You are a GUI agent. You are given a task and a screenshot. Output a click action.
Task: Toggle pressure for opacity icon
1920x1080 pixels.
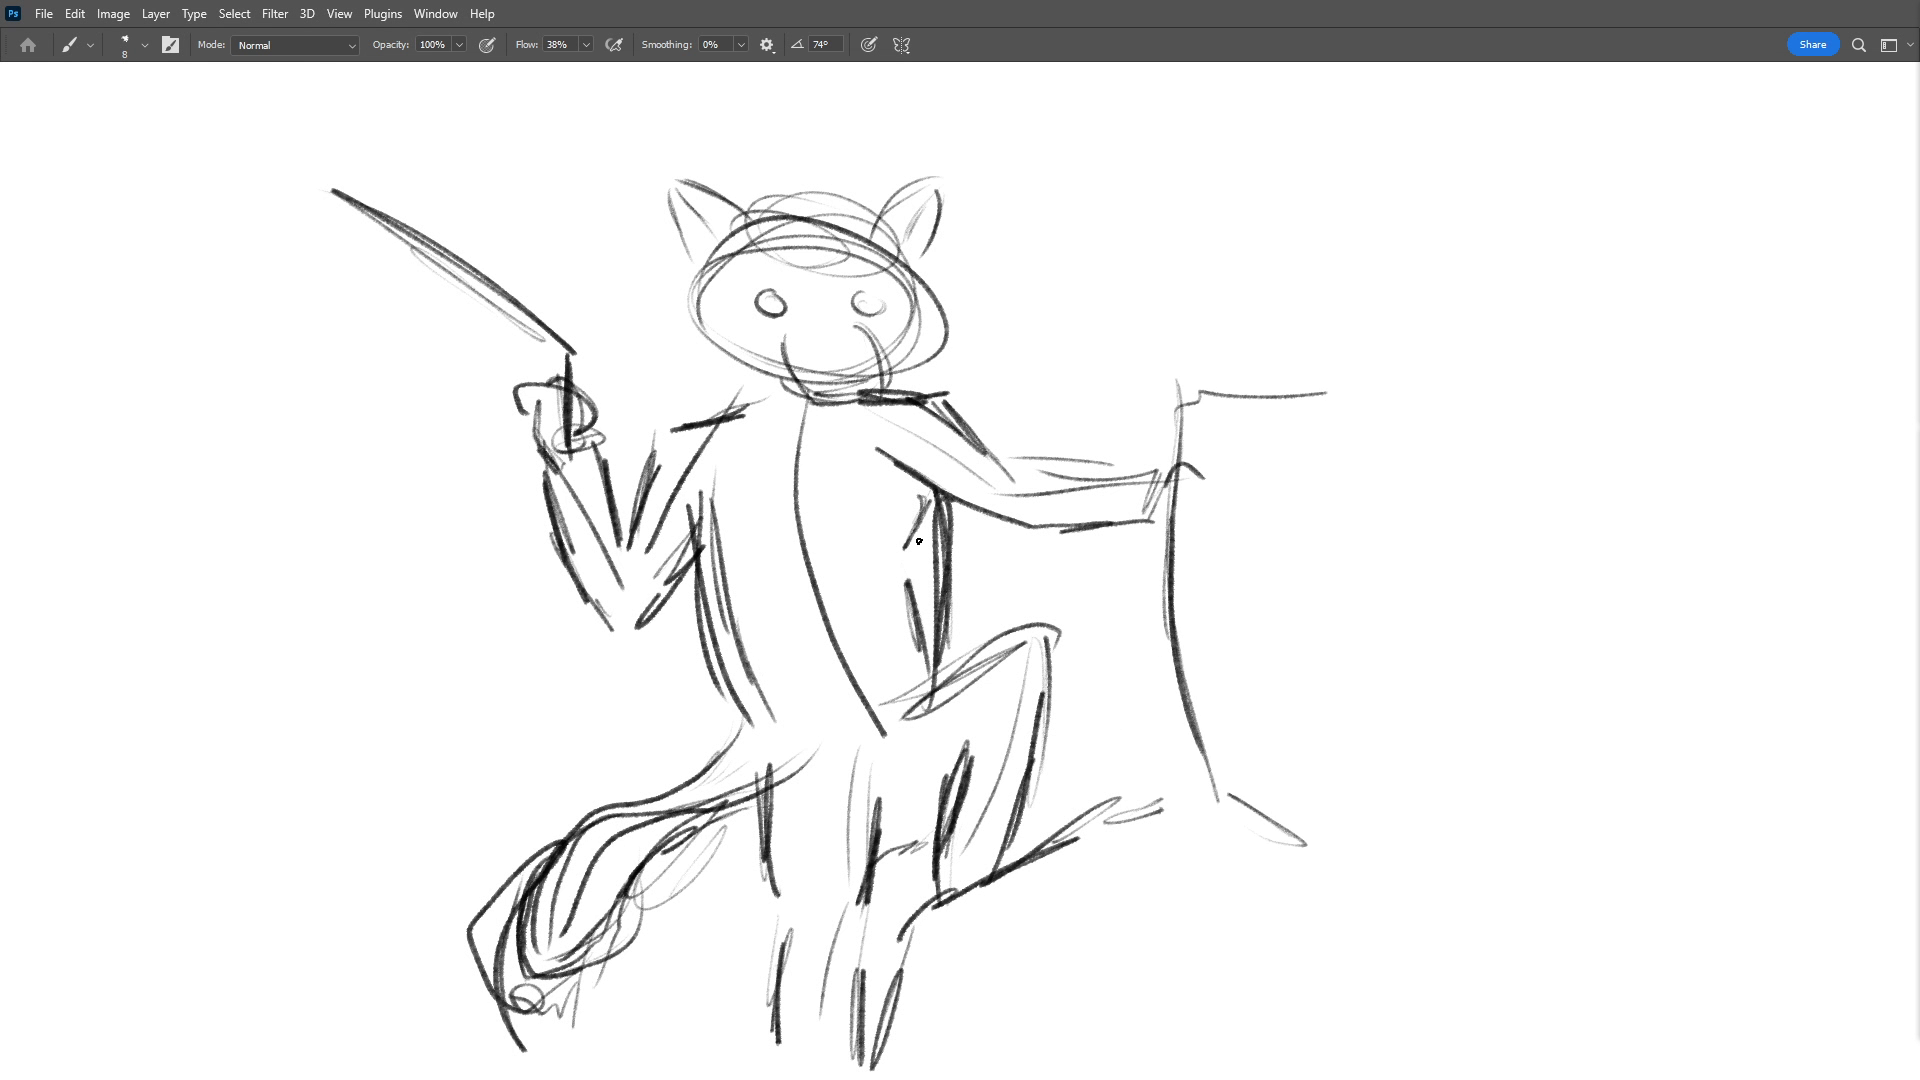pyautogui.click(x=487, y=45)
